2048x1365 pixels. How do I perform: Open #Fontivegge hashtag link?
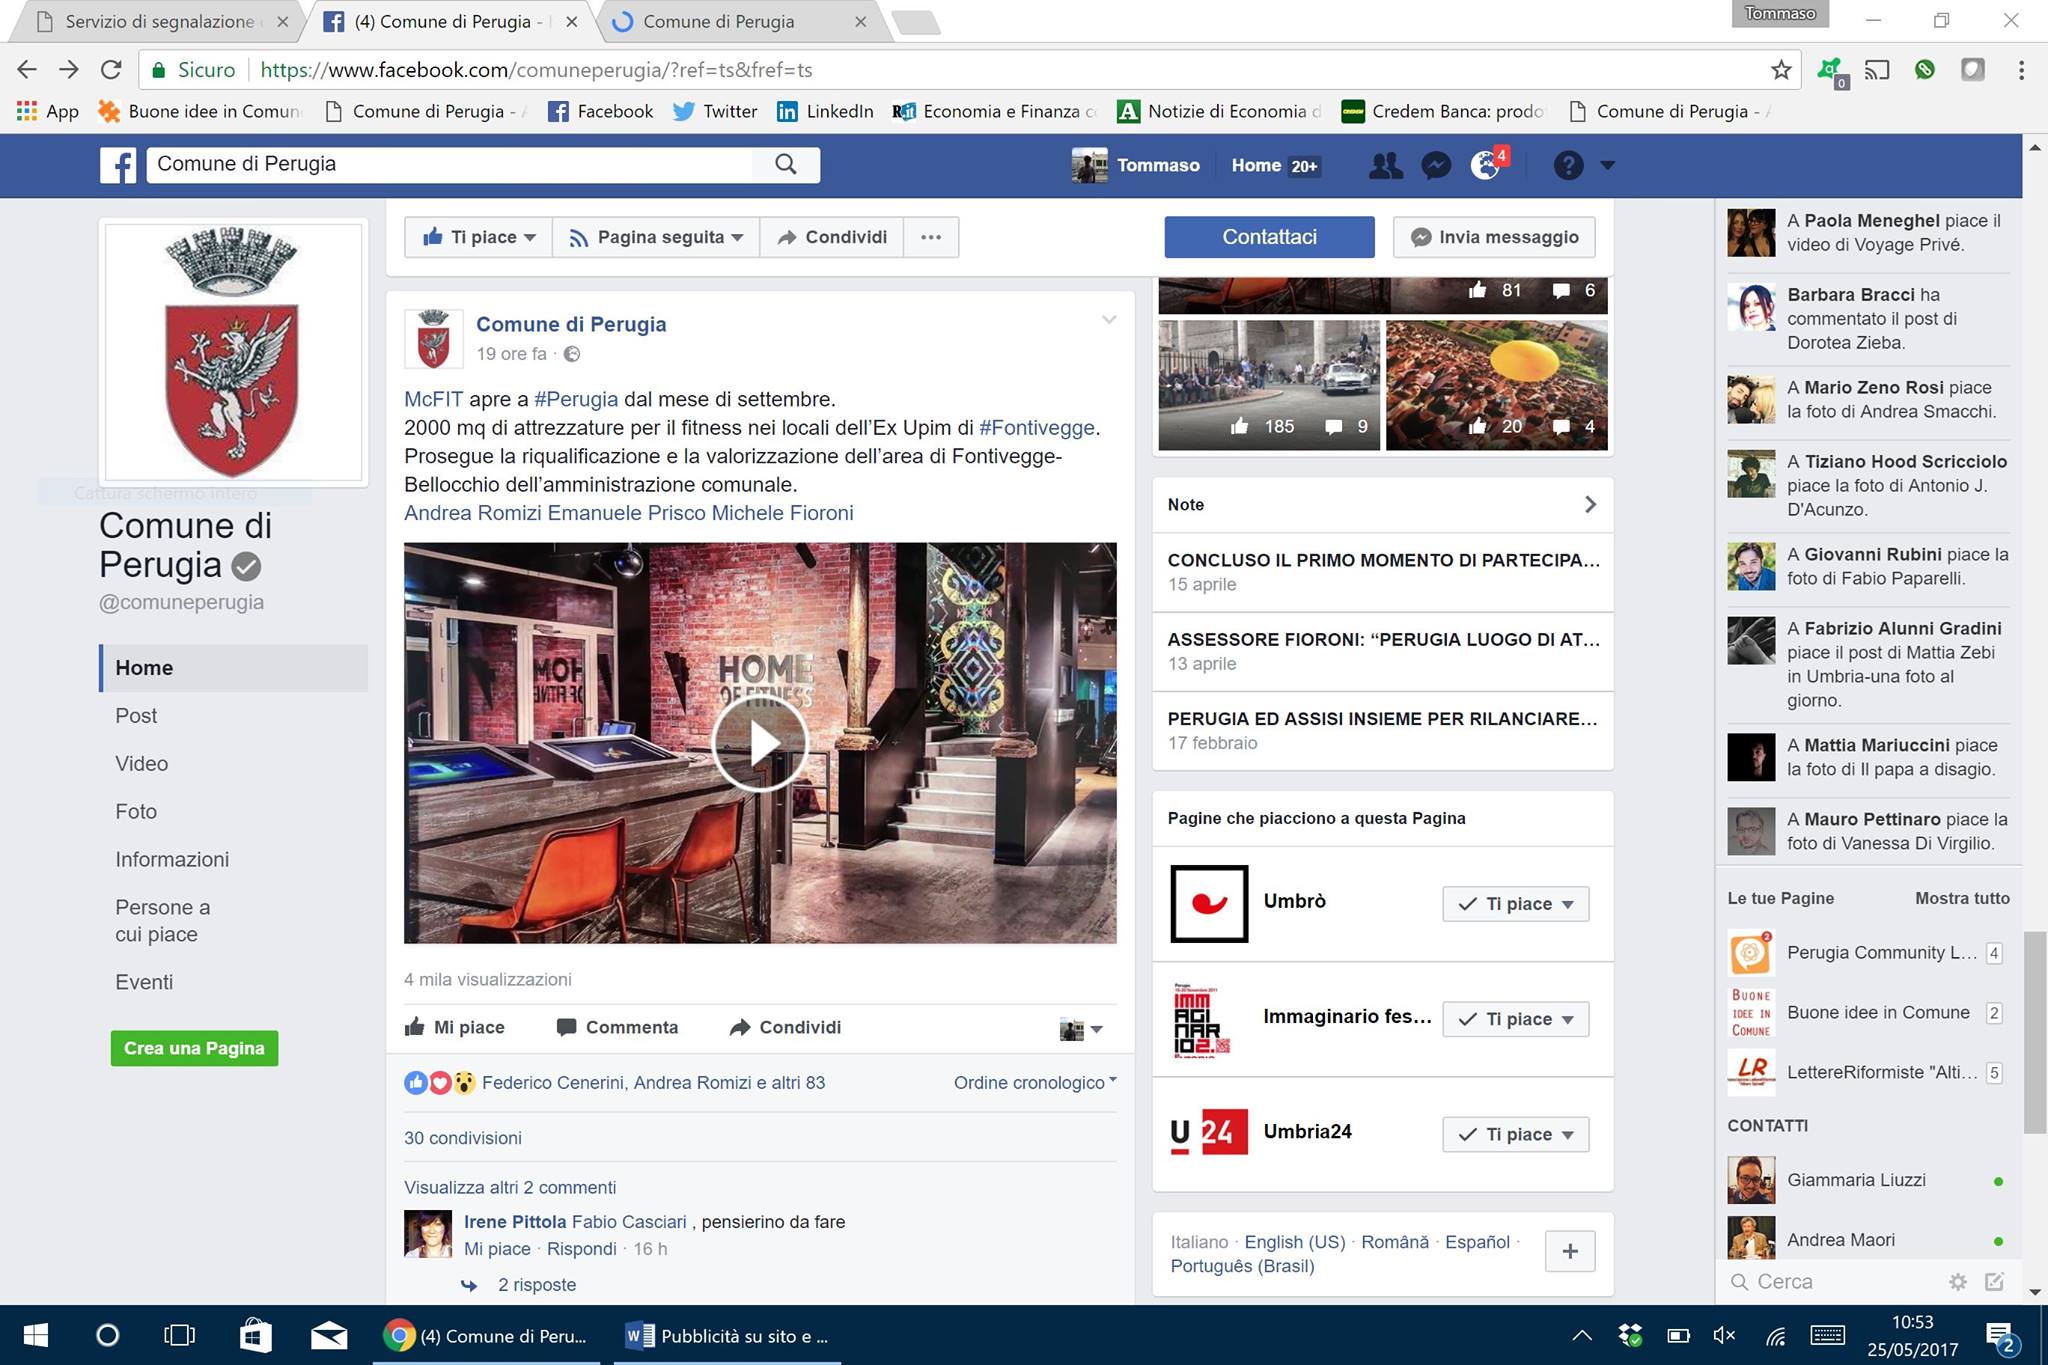tap(1037, 427)
